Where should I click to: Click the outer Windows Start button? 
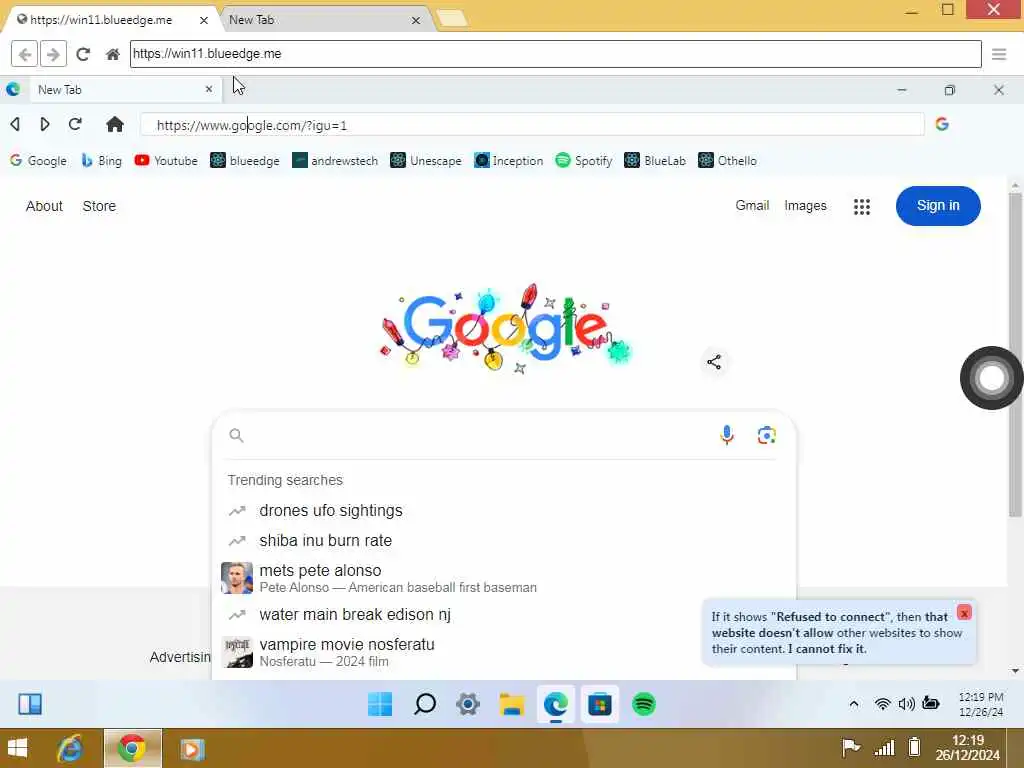[x=18, y=748]
